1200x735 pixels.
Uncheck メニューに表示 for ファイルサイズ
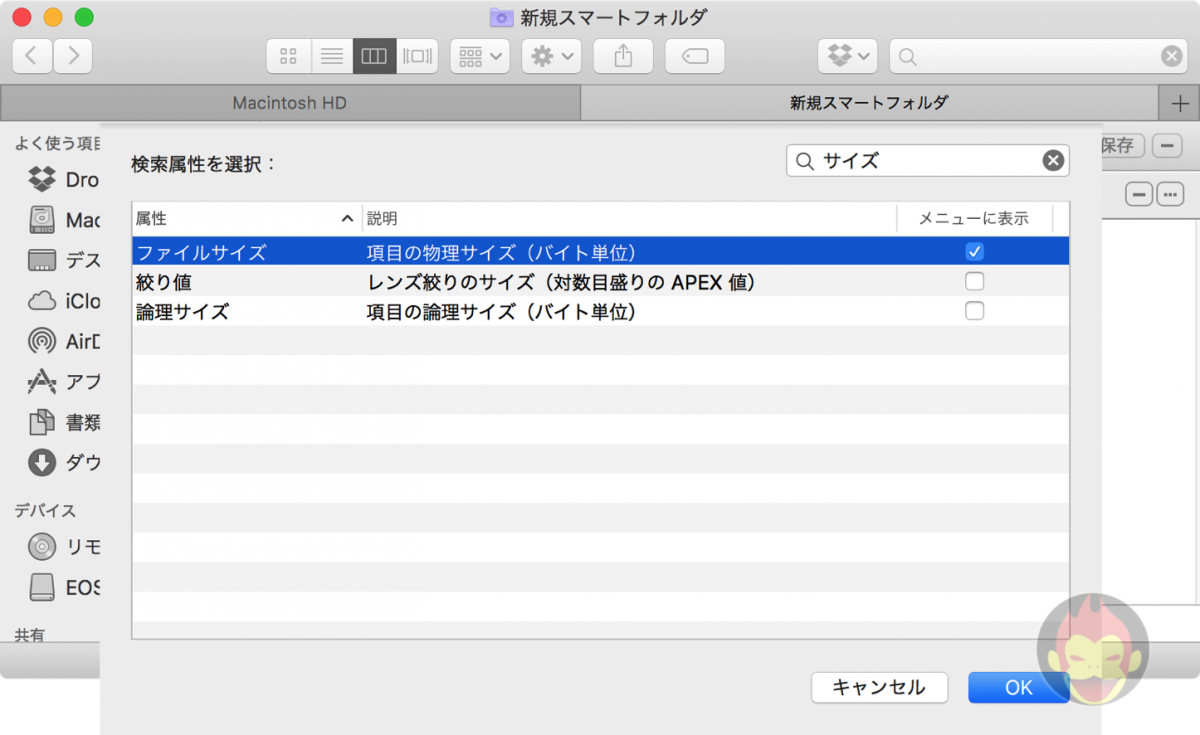(x=974, y=251)
